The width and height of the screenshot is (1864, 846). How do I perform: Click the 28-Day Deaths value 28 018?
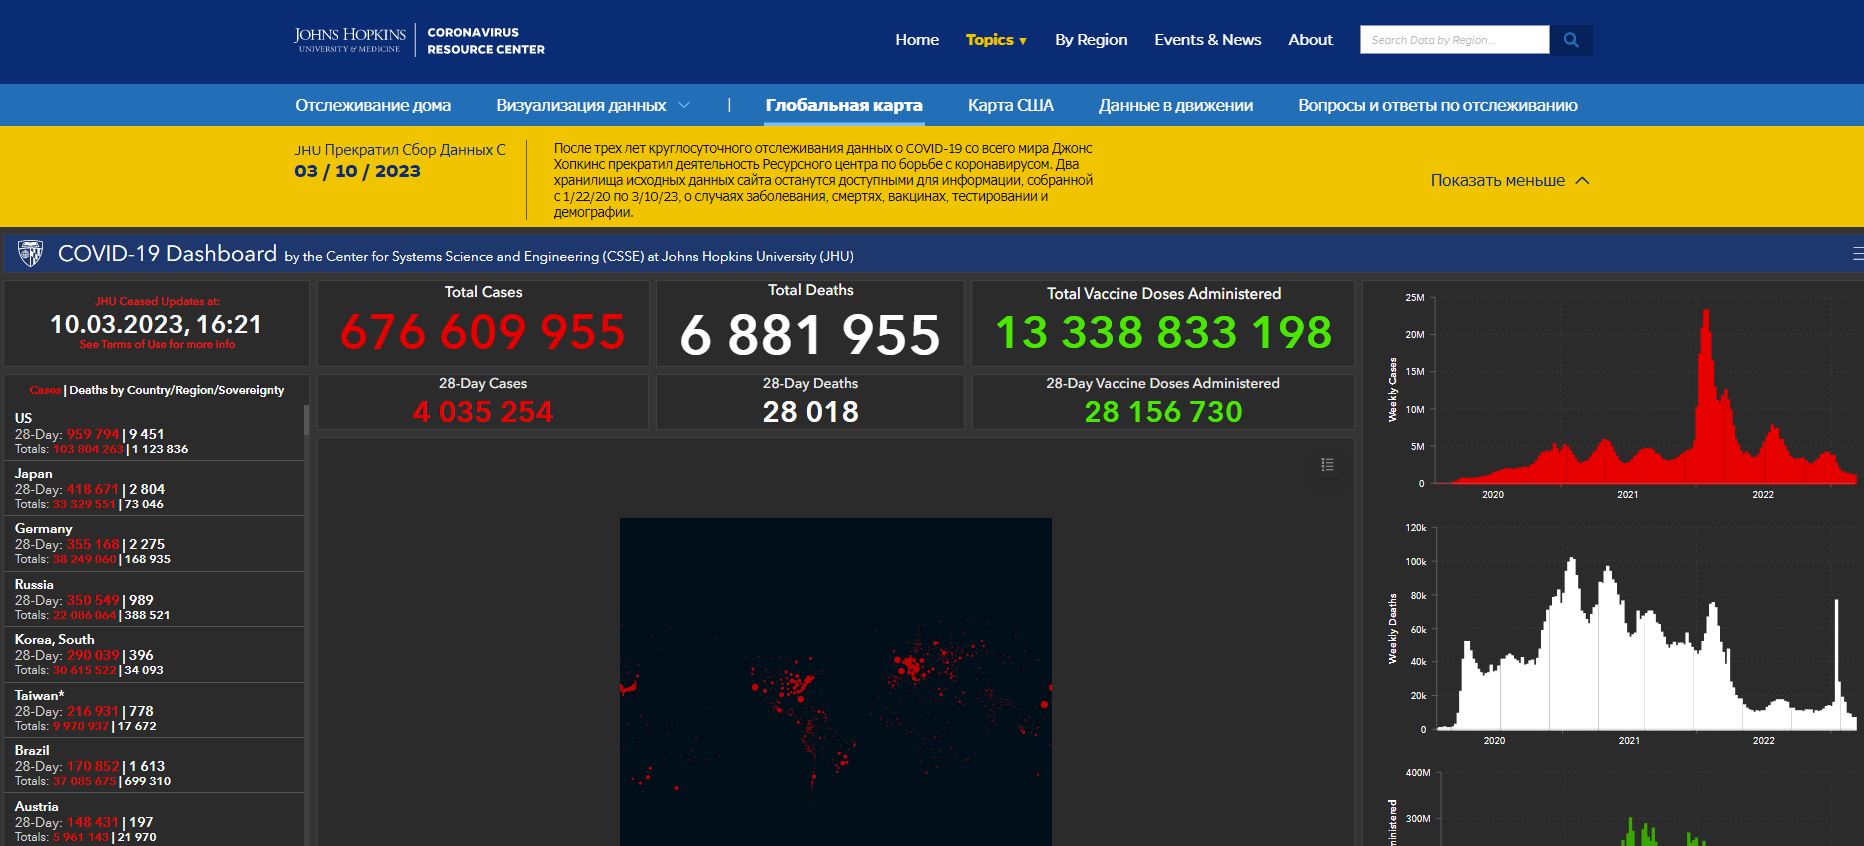click(810, 412)
